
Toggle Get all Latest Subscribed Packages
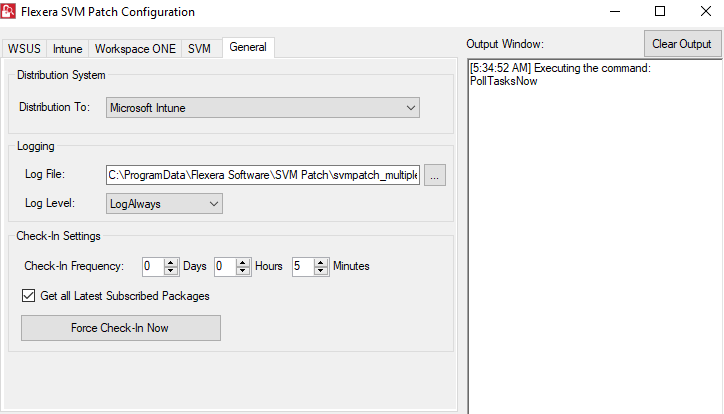point(29,296)
